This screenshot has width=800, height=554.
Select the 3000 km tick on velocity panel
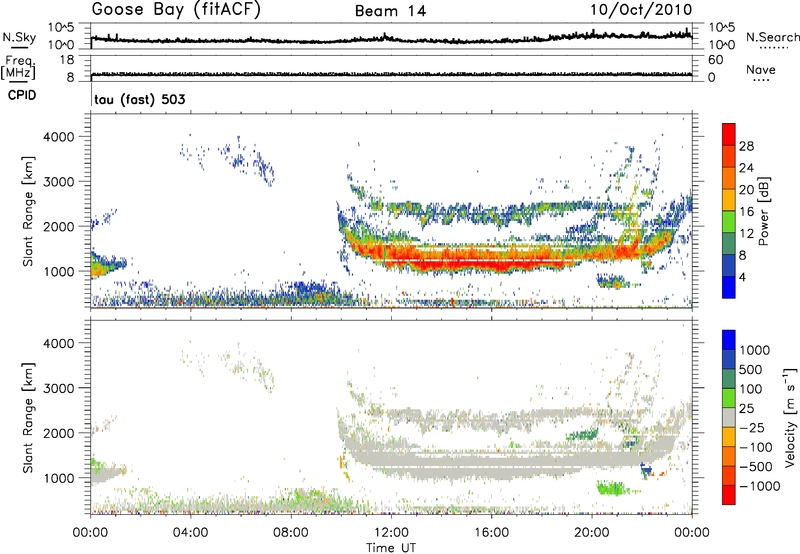pos(59,388)
